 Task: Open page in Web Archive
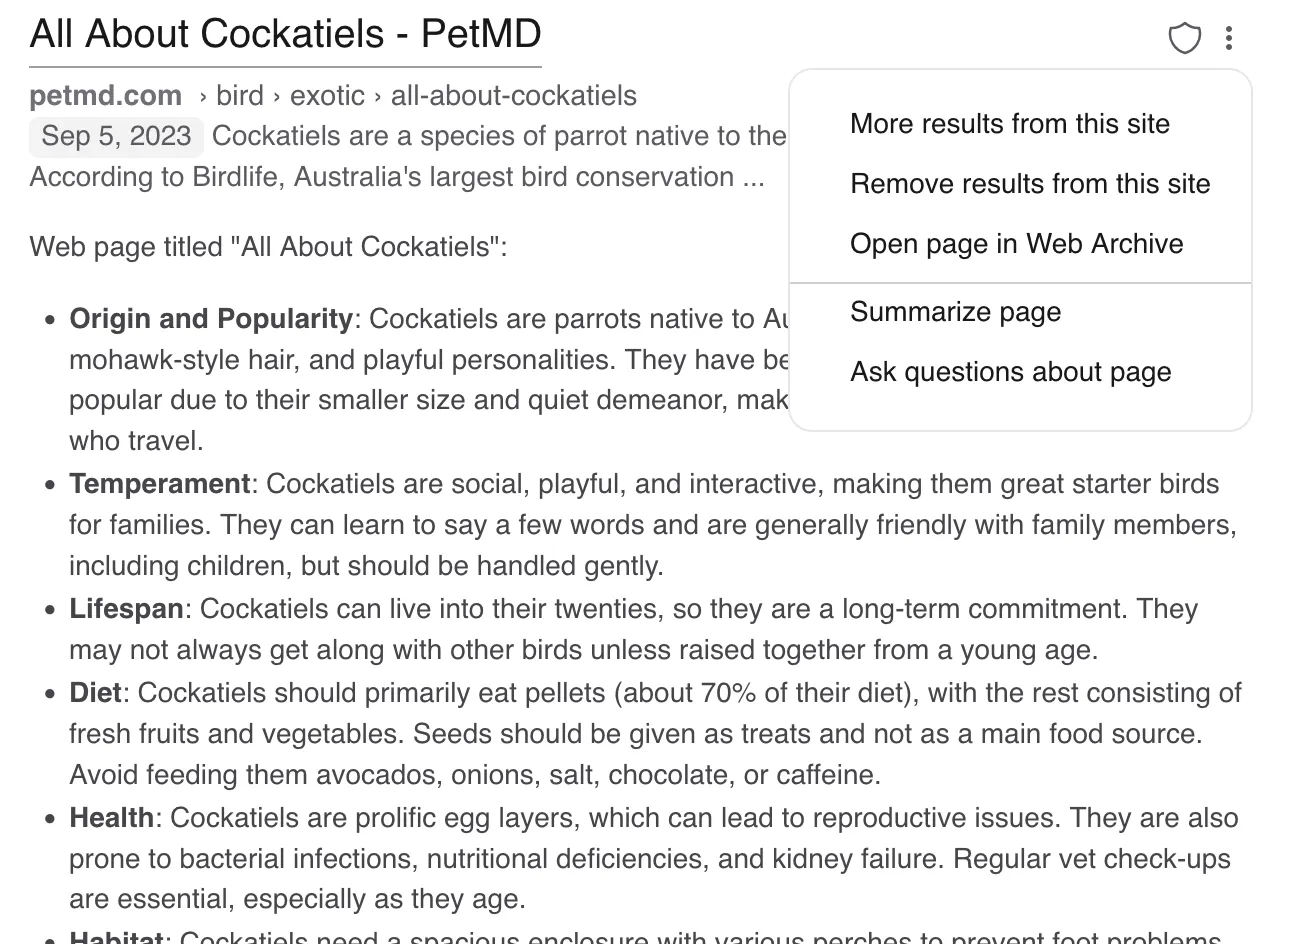coord(1016,244)
